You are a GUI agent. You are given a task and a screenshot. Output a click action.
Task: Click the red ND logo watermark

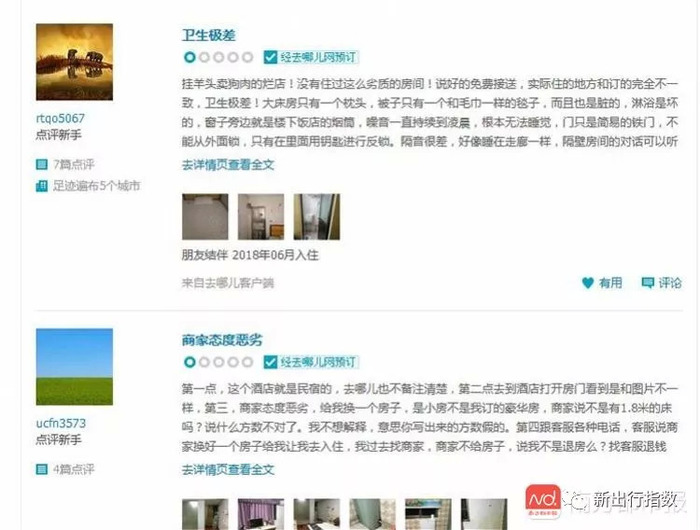click(542, 501)
